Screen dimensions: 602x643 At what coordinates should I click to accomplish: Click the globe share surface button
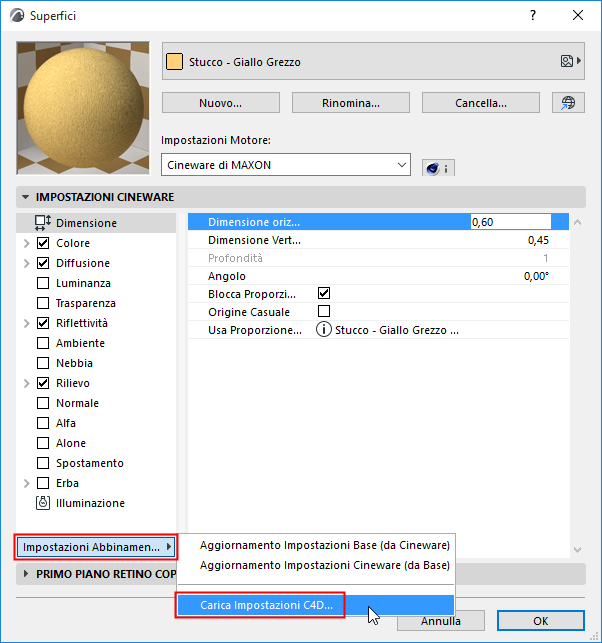(568, 103)
